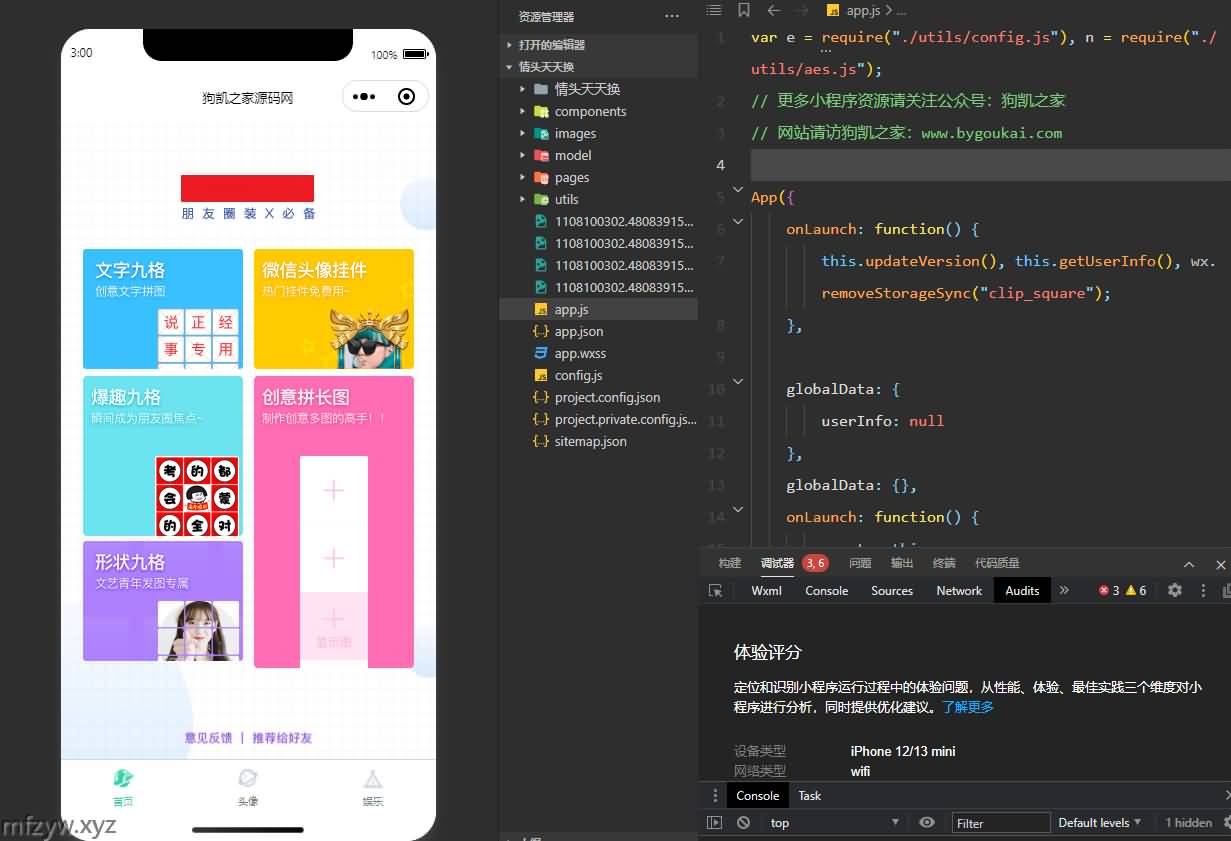Open DevTools settings gear icon

point(1175,591)
